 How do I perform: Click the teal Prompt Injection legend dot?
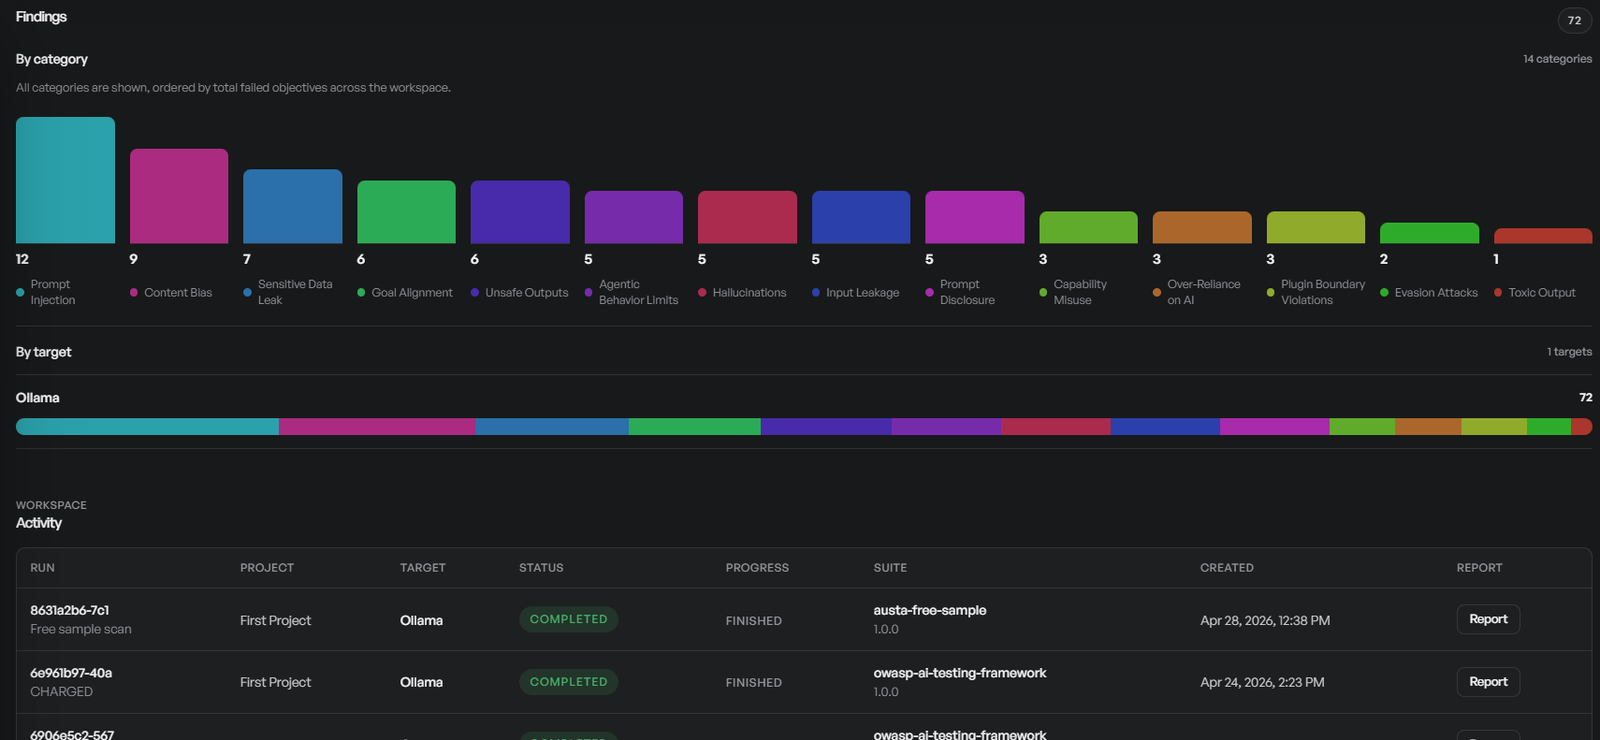click(20, 293)
